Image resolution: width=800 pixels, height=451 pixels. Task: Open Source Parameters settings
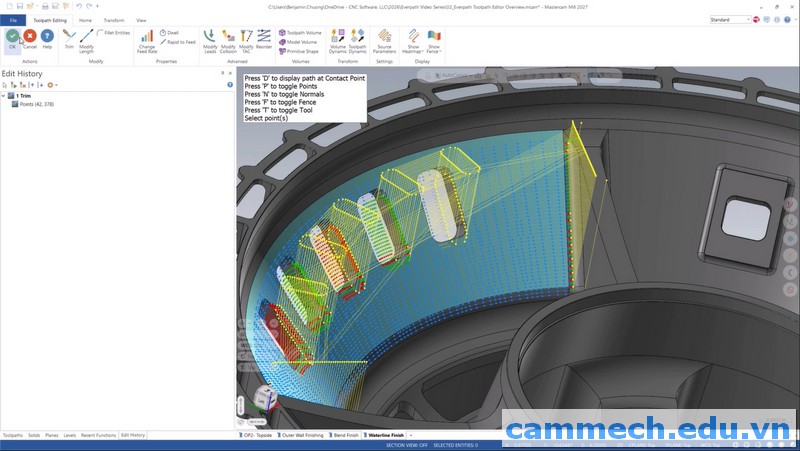(x=384, y=41)
